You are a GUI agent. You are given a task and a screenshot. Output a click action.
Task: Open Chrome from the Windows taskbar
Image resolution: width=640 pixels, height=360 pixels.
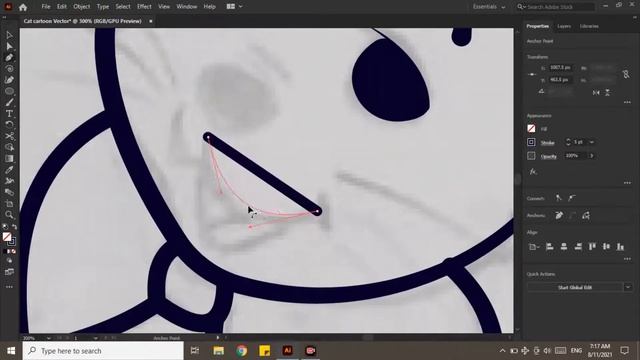click(241, 351)
